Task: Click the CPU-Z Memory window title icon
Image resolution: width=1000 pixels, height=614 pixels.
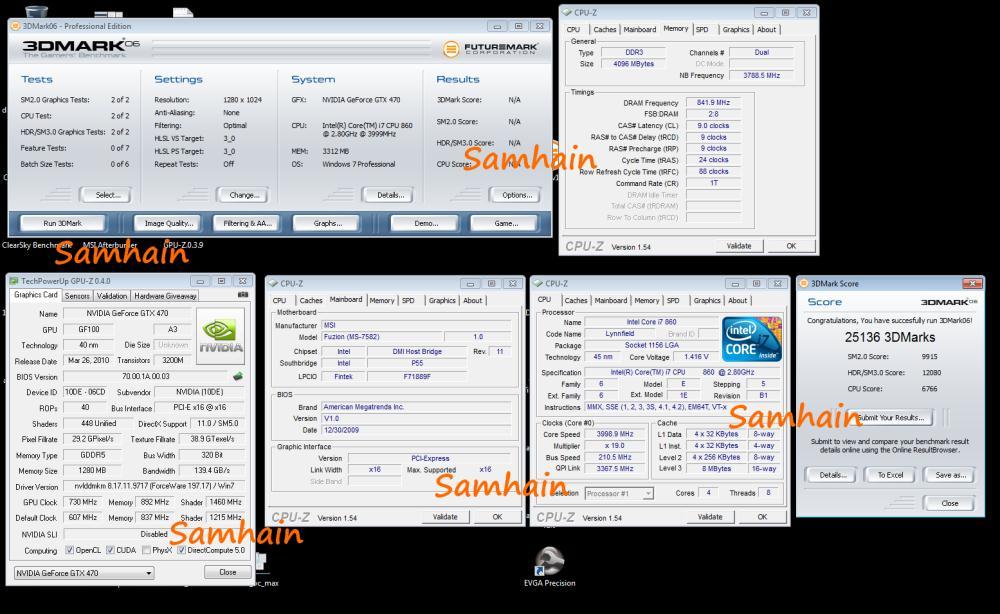Action: click(x=567, y=13)
